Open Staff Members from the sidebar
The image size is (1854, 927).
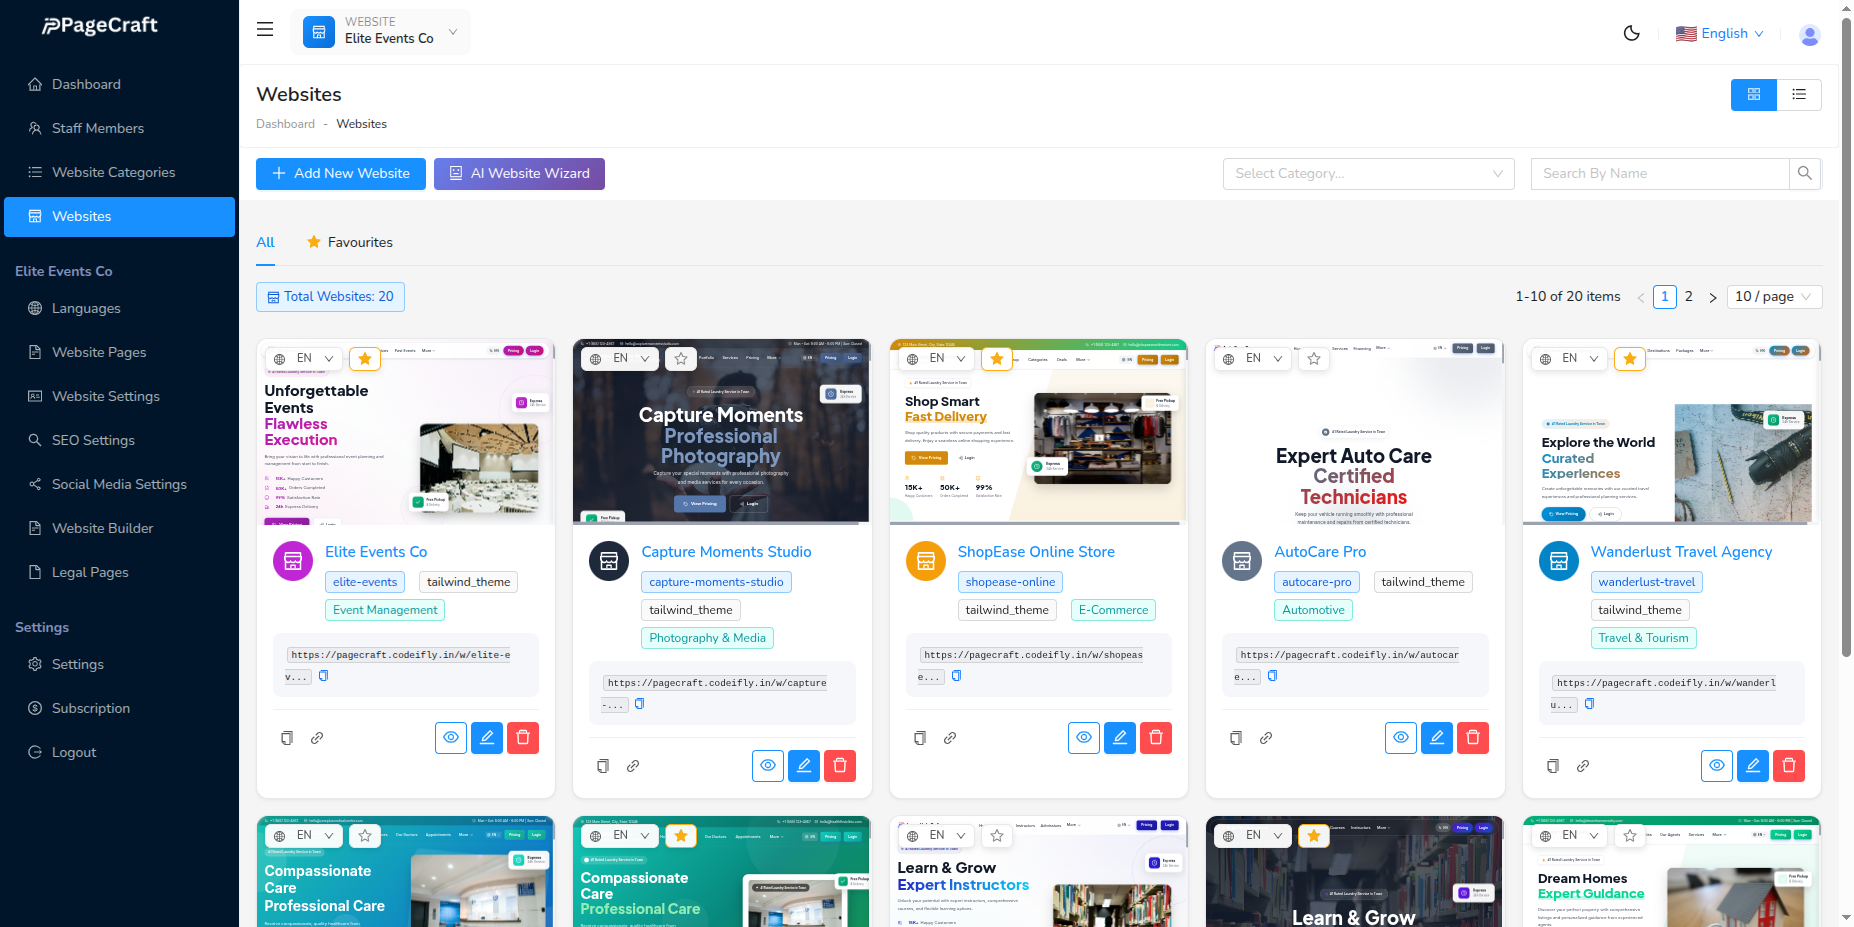coord(99,128)
